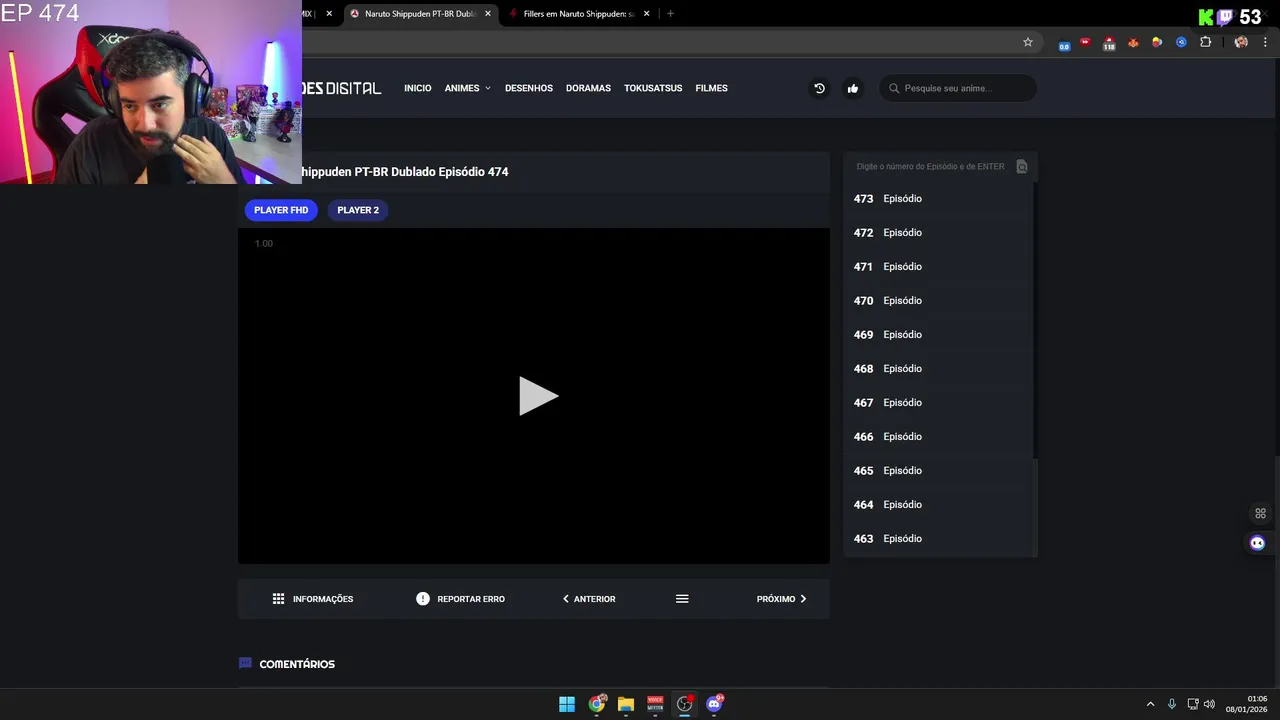1280x720 pixels.
Task: Click the thumbs-up like icon in header
Action: (853, 88)
